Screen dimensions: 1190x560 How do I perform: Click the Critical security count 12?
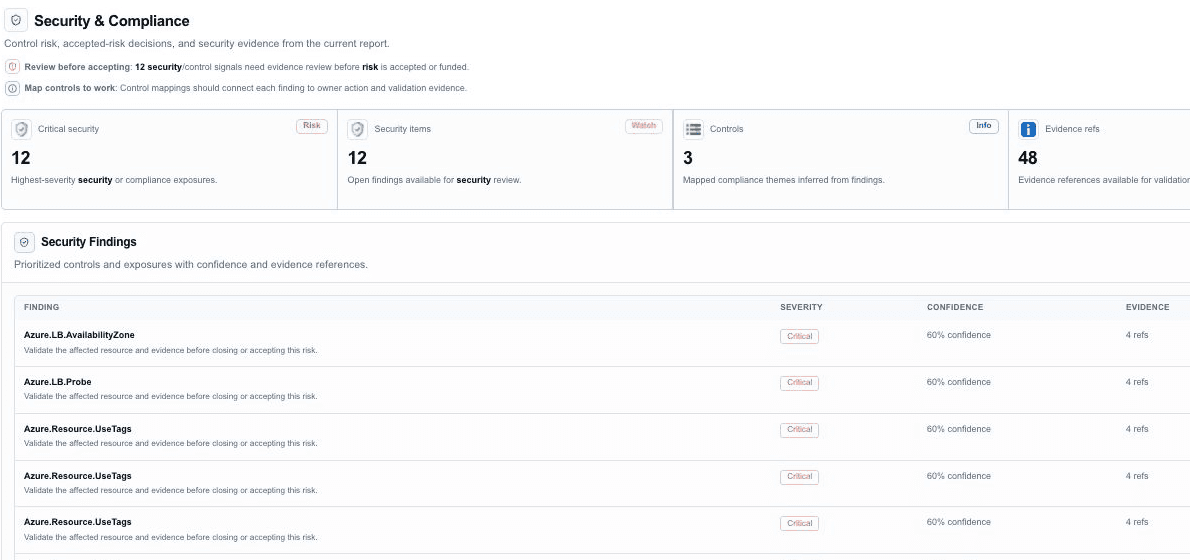21,158
